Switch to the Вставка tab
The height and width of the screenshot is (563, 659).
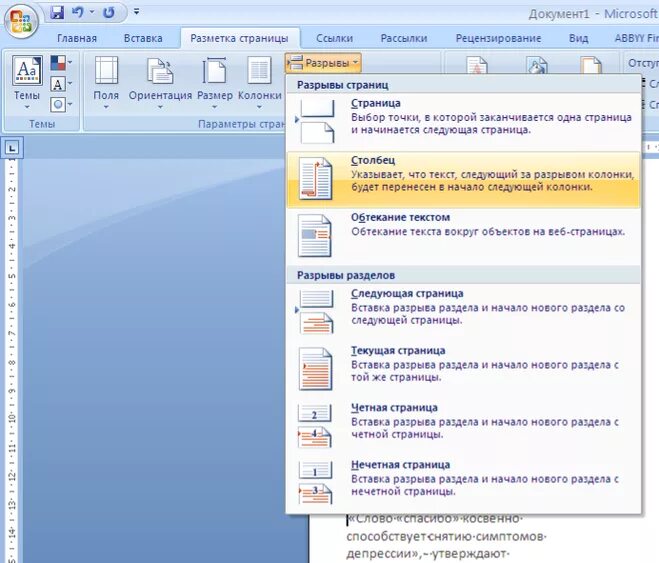(143, 38)
